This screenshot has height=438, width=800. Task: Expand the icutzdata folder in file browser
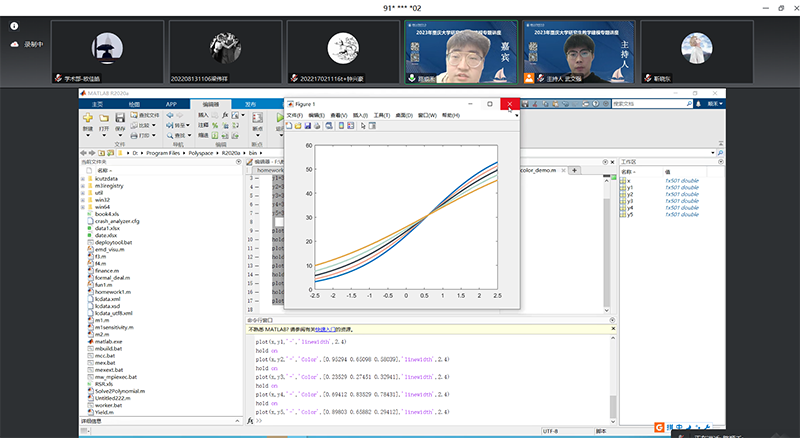[x=83, y=179]
